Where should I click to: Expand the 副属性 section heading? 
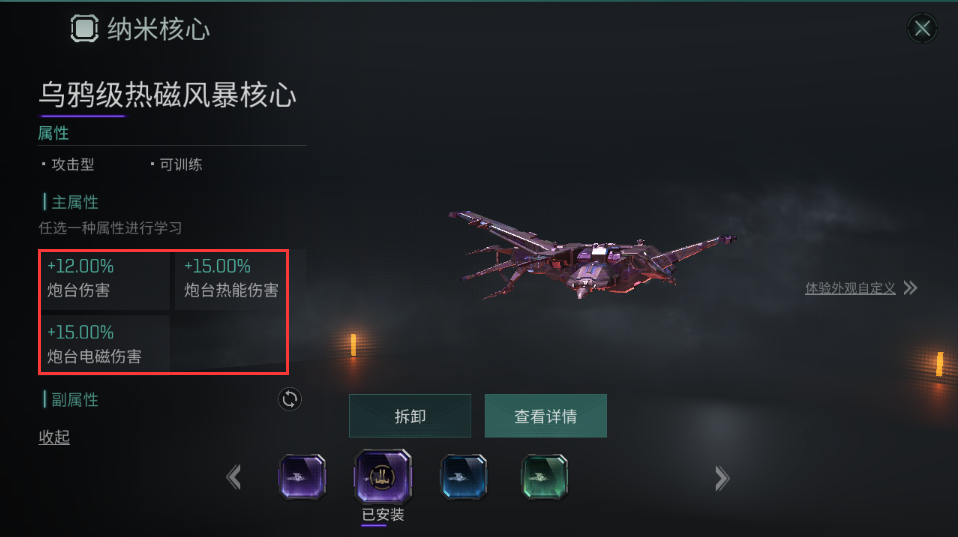(75, 400)
